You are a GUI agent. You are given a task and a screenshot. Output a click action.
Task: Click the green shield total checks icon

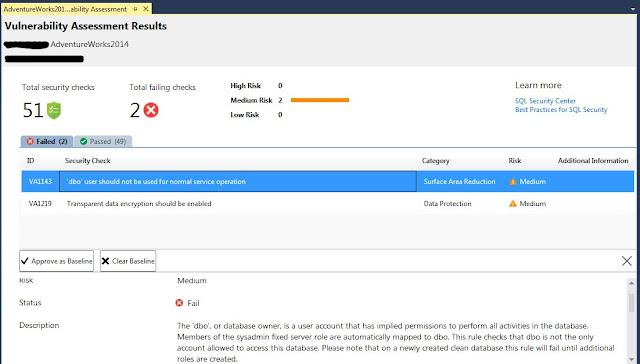click(54, 111)
